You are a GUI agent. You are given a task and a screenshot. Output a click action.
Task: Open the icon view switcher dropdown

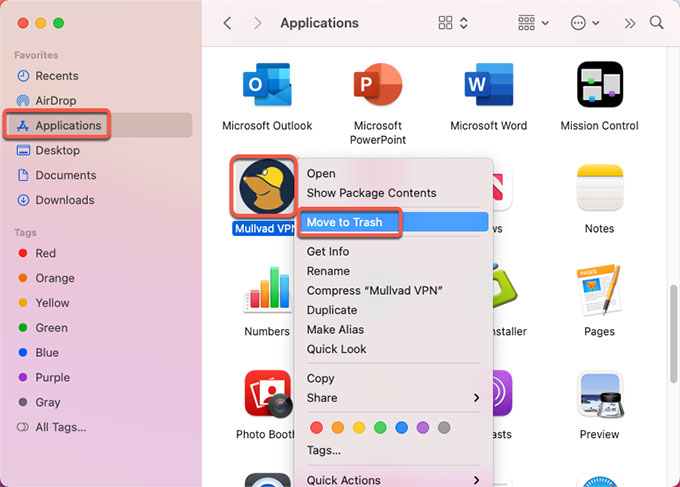point(453,23)
